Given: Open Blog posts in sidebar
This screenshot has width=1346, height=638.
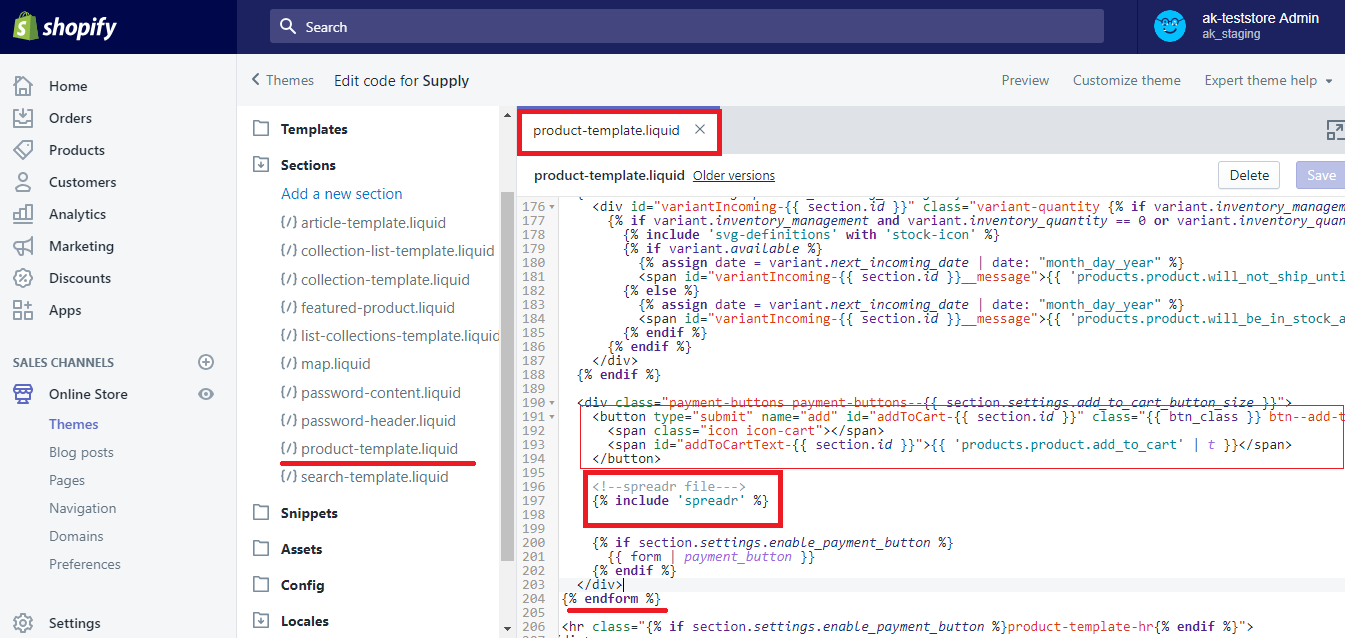Looking at the screenshot, I should (81, 452).
